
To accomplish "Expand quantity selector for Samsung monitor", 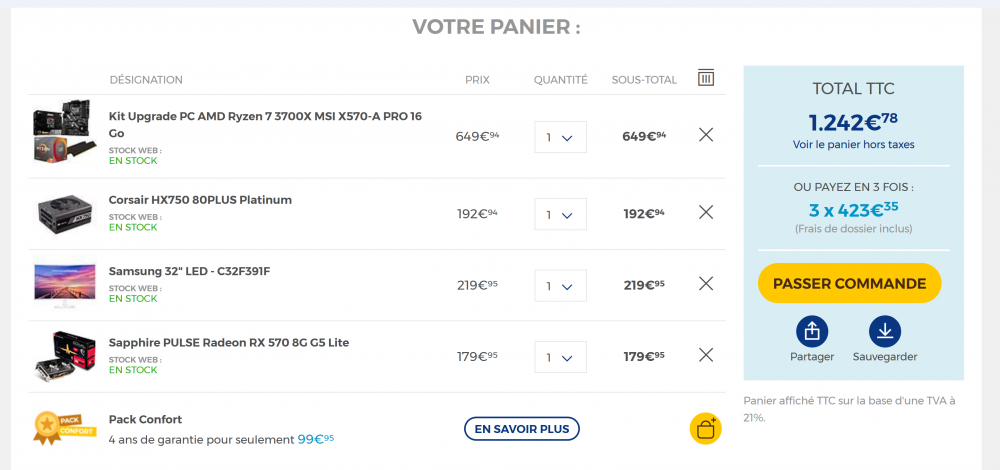I will pos(560,286).
